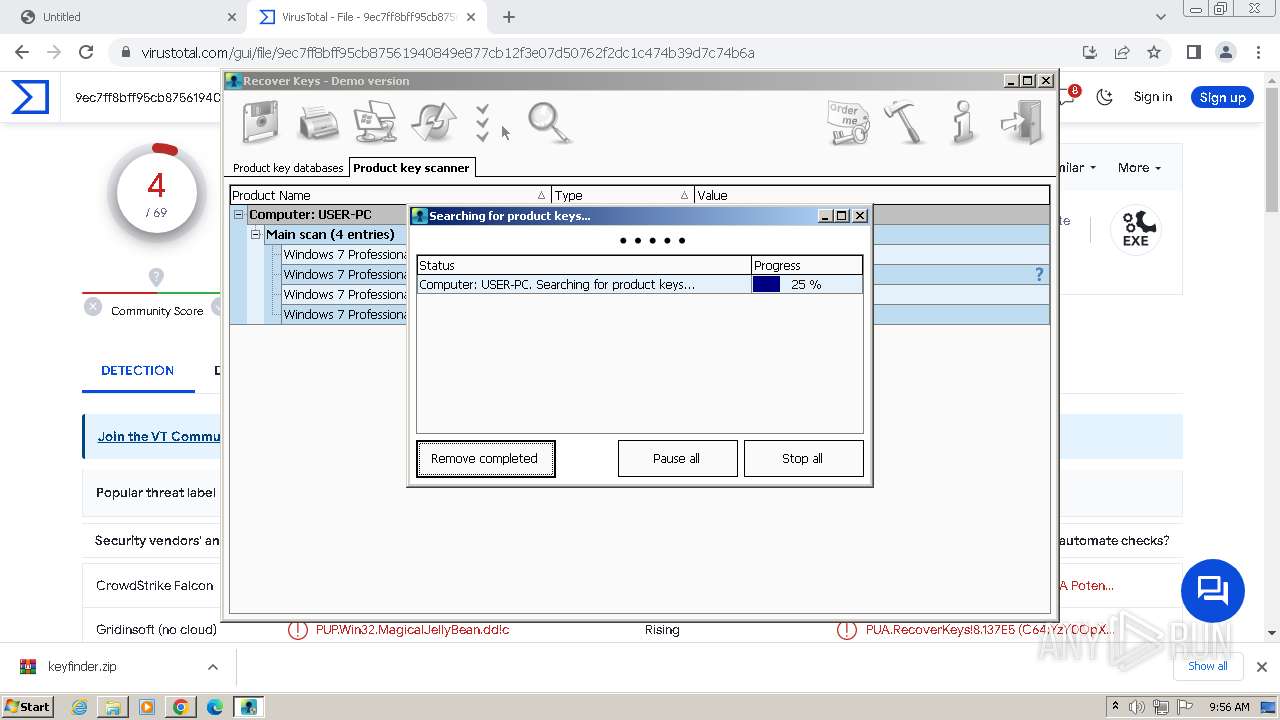
Task: Bookmark this page with star icon
Action: [x=1154, y=53]
